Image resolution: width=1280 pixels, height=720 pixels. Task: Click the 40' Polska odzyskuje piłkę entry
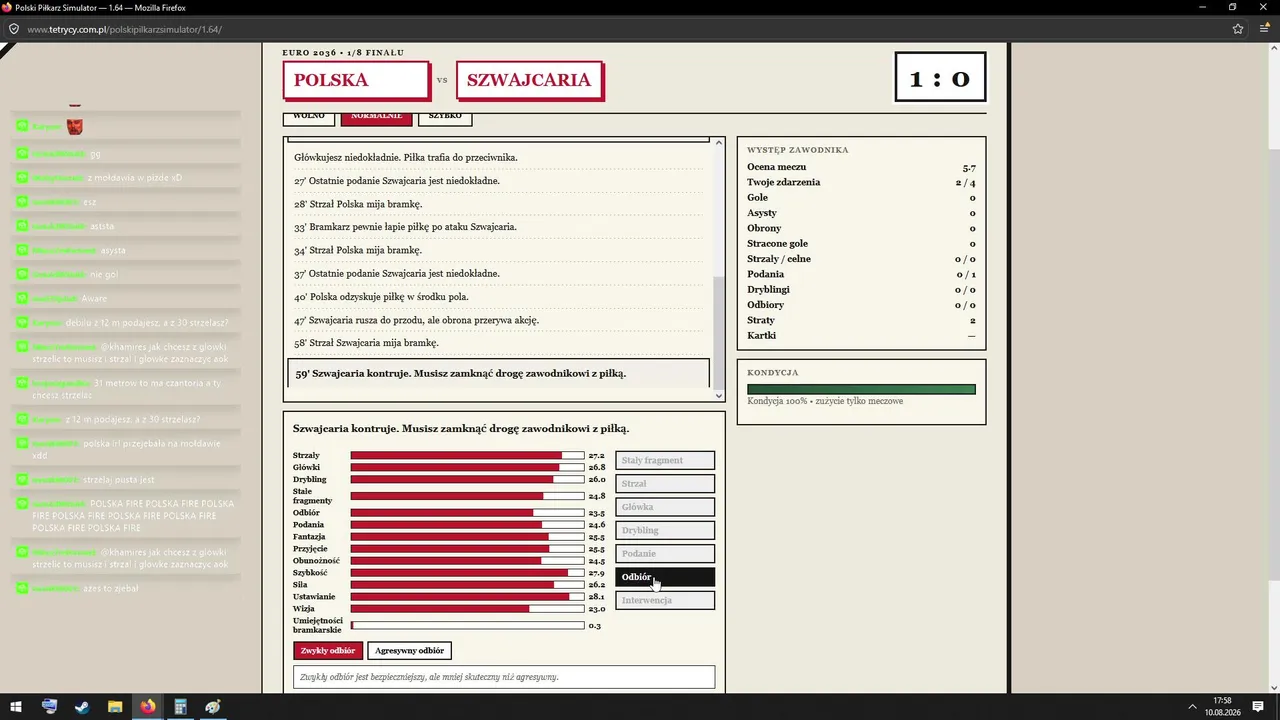coord(498,297)
